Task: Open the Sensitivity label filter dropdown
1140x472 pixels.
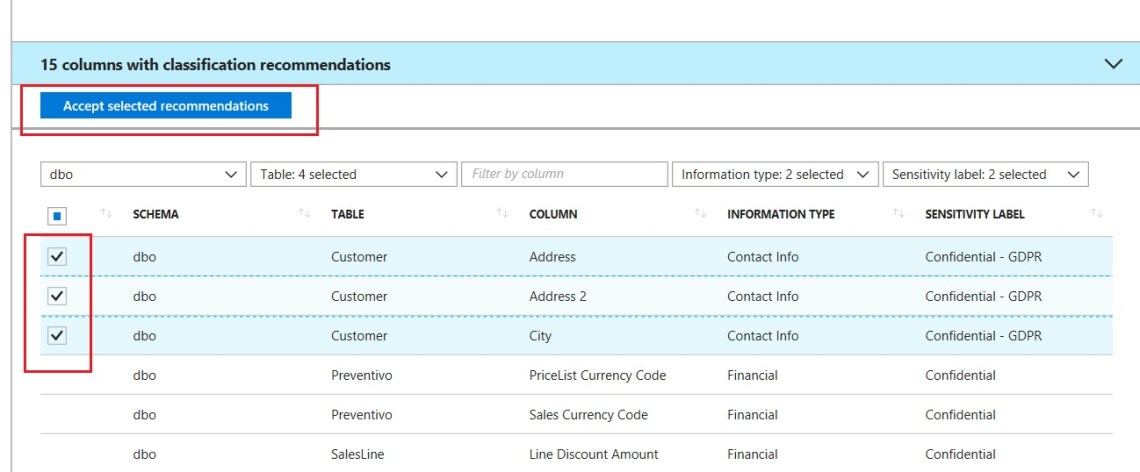Action: [x=985, y=174]
